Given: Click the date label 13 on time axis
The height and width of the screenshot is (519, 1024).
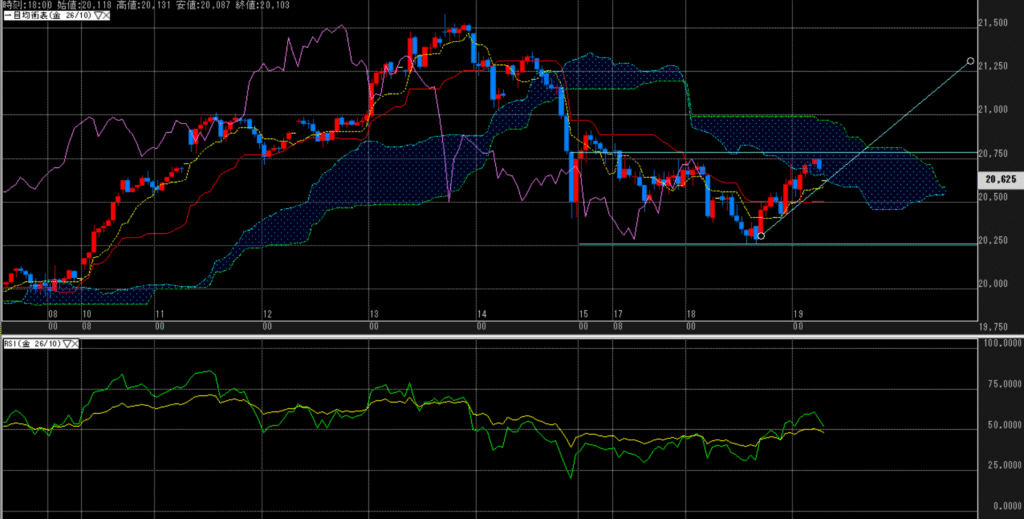Looking at the screenshot, I should (x=372, y=313).
